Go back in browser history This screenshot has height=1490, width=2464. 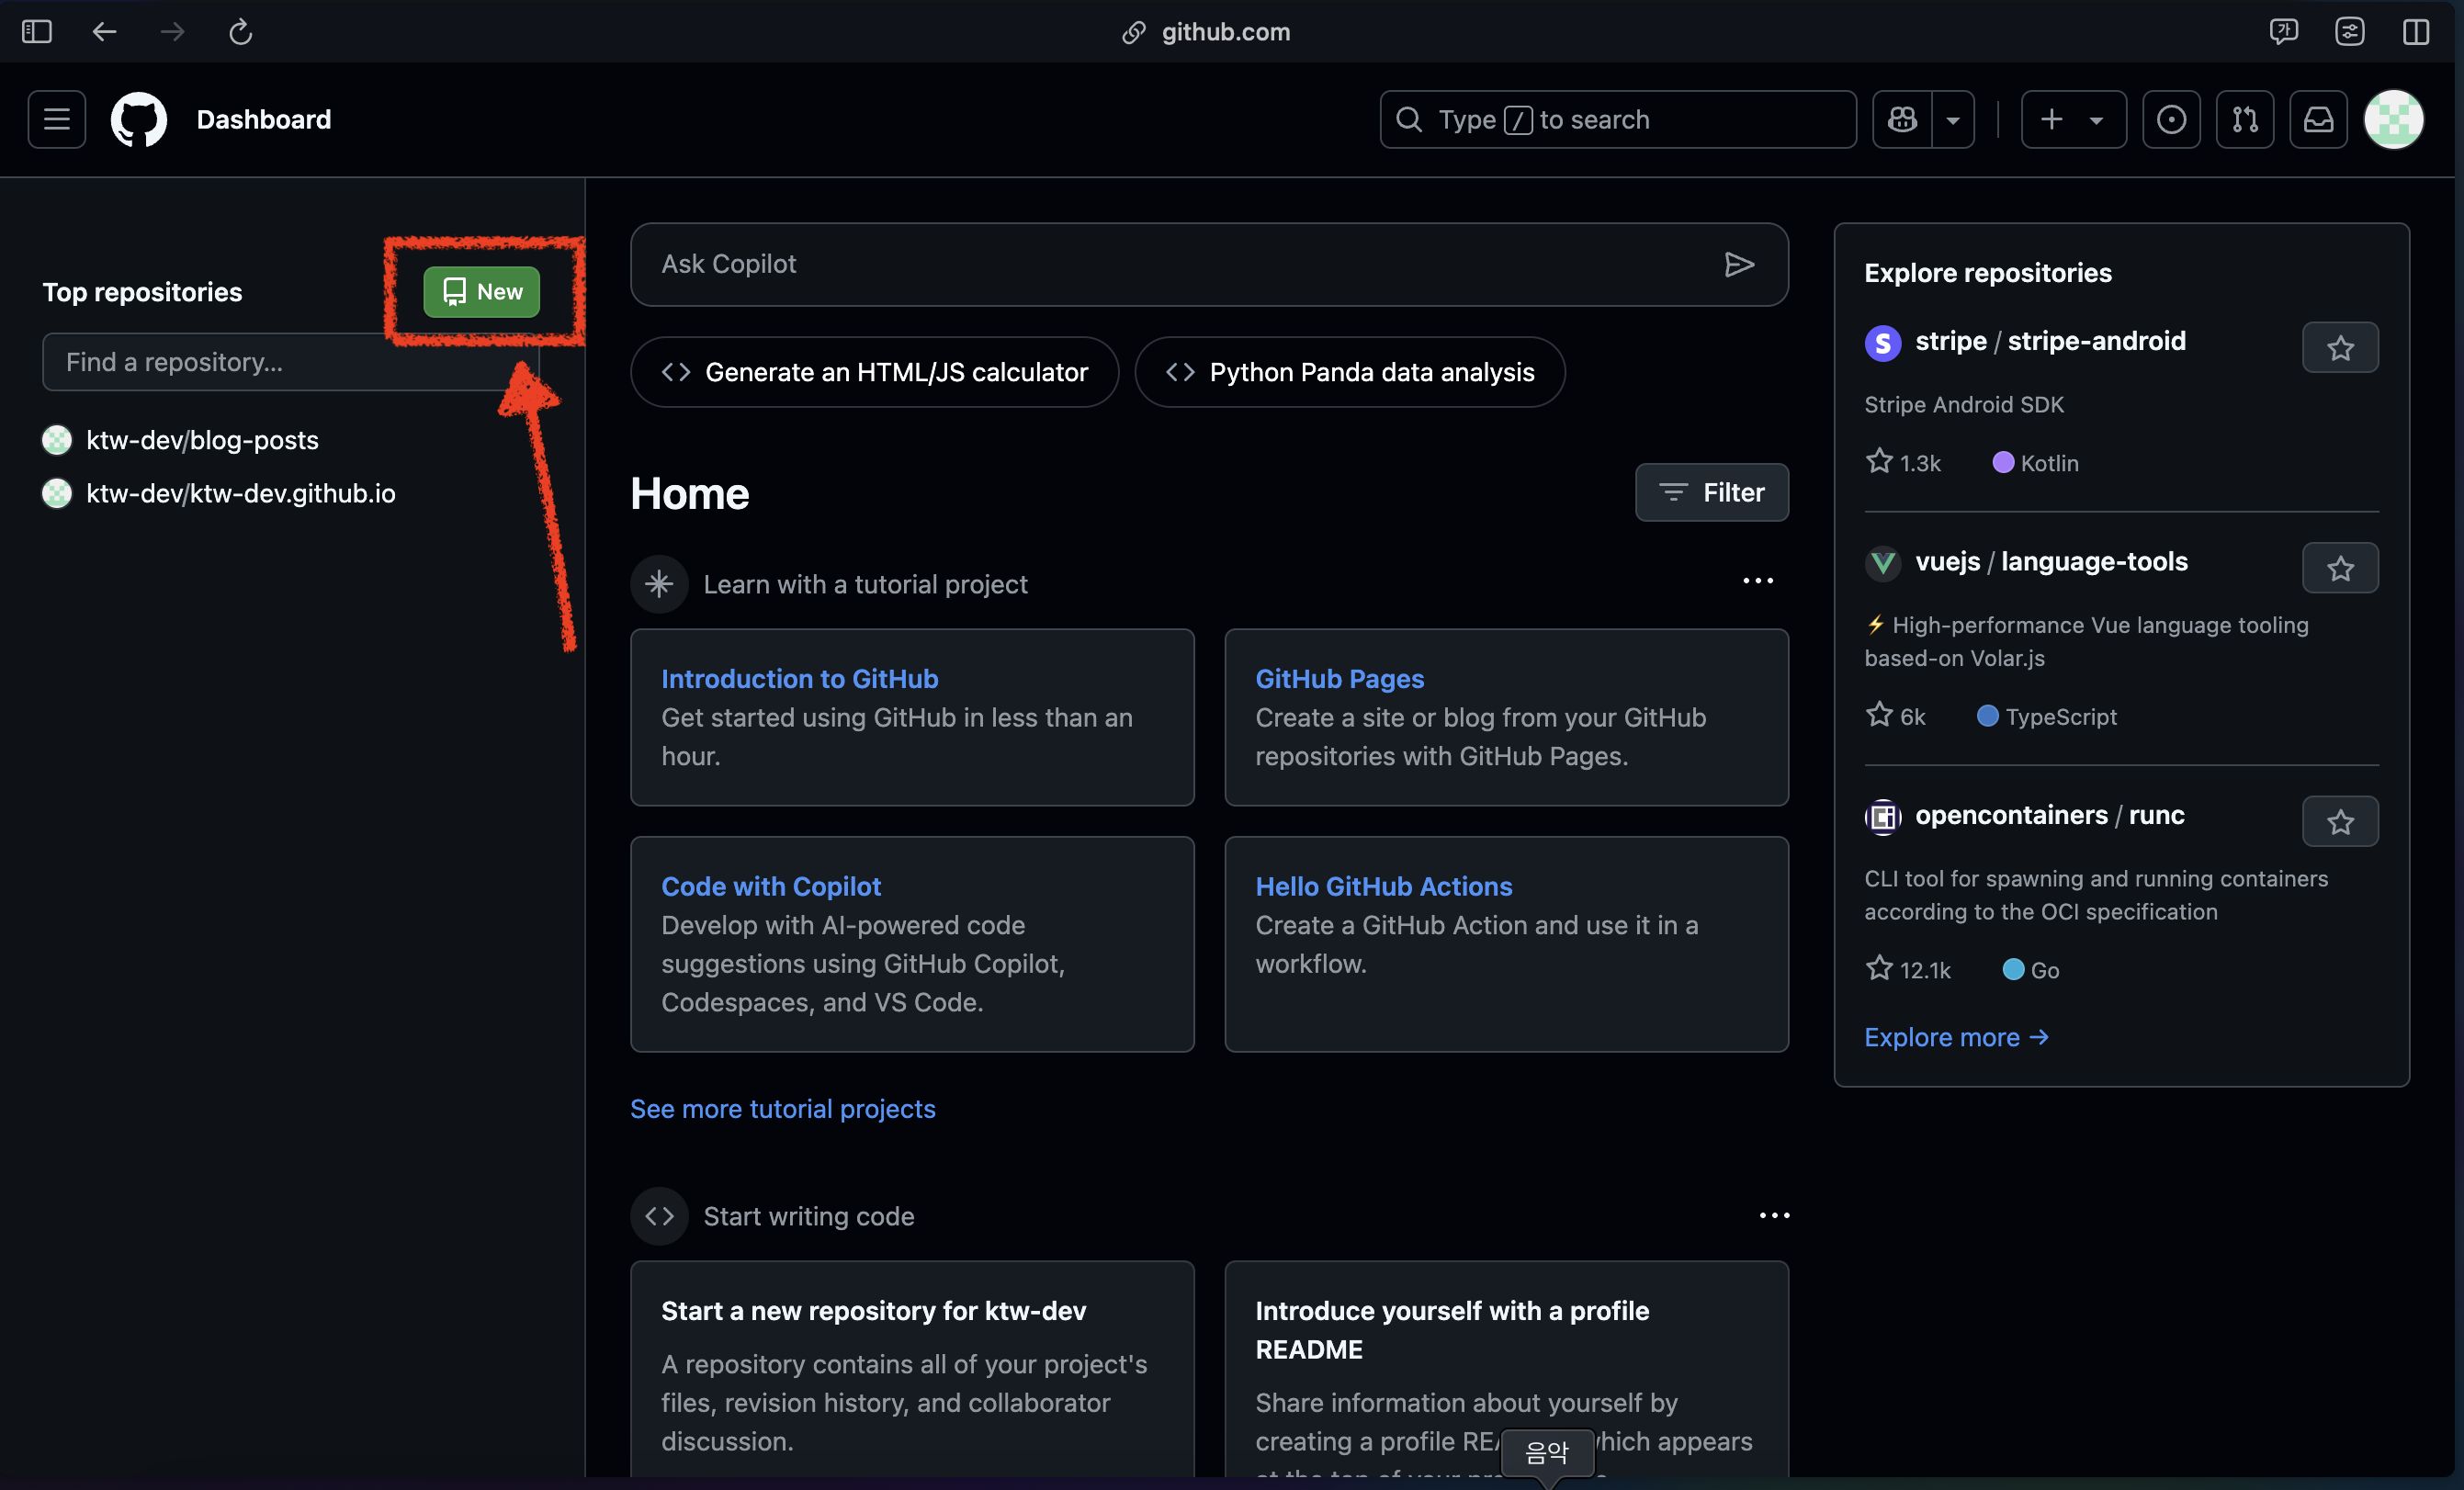pos(104,32)
